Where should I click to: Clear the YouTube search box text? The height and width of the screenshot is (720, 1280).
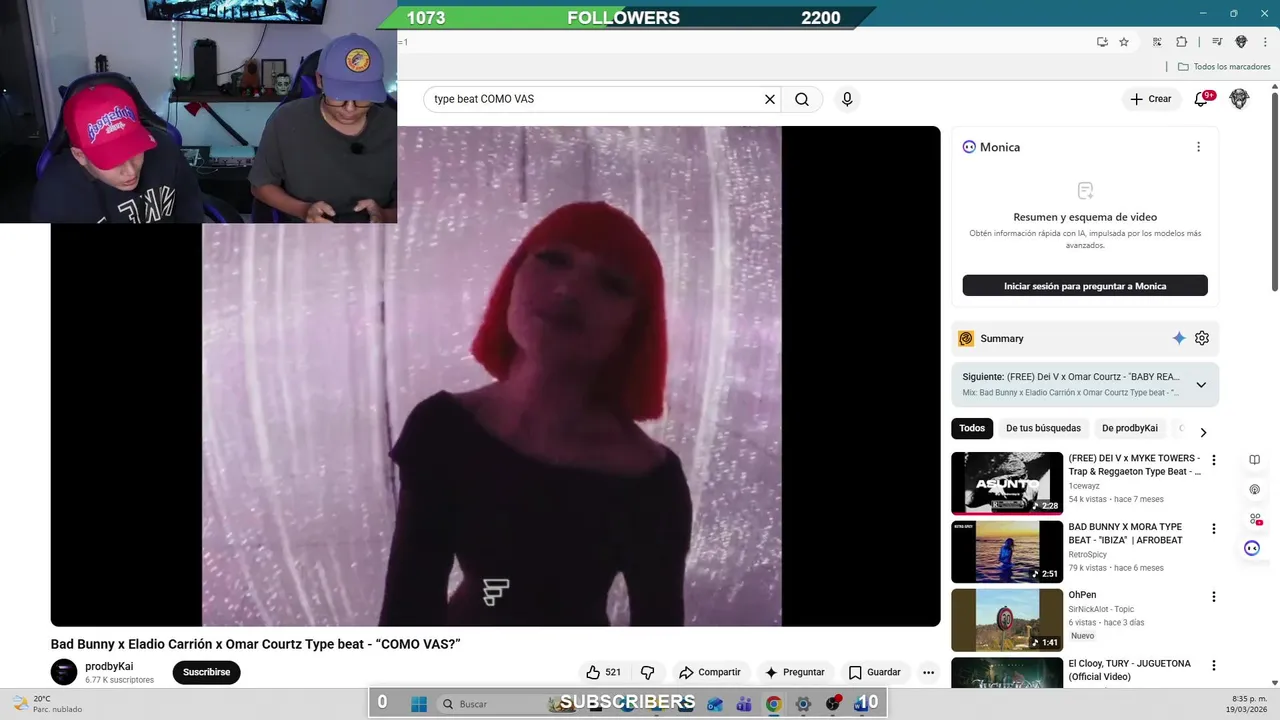click(x=770, y=99)
